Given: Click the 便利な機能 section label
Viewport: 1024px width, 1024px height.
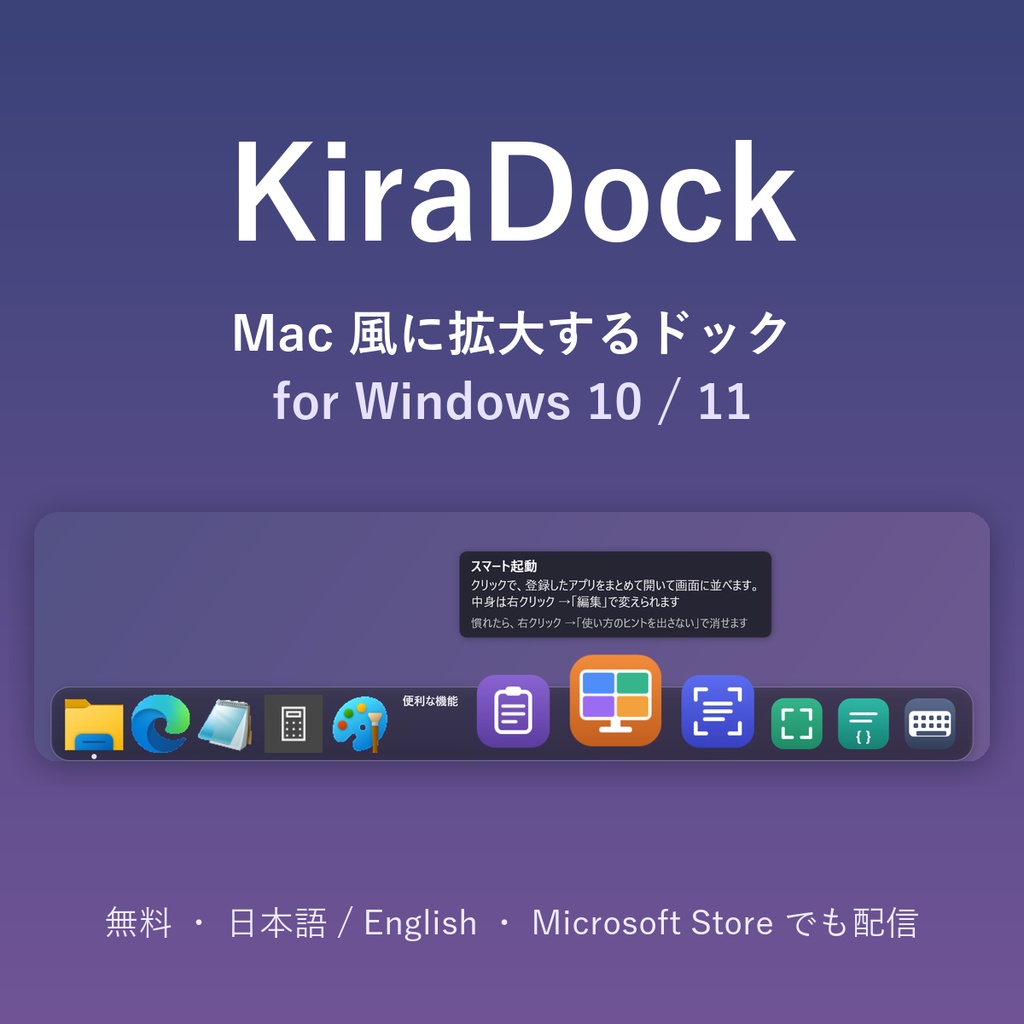Looking at the screenshot, I should point(430,701).
